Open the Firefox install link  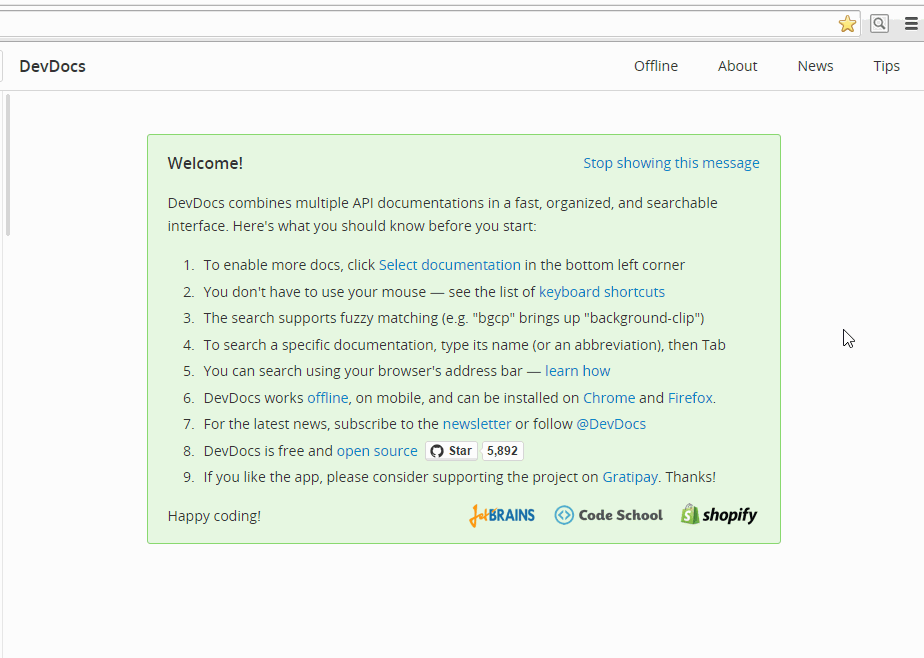point(690,398)
